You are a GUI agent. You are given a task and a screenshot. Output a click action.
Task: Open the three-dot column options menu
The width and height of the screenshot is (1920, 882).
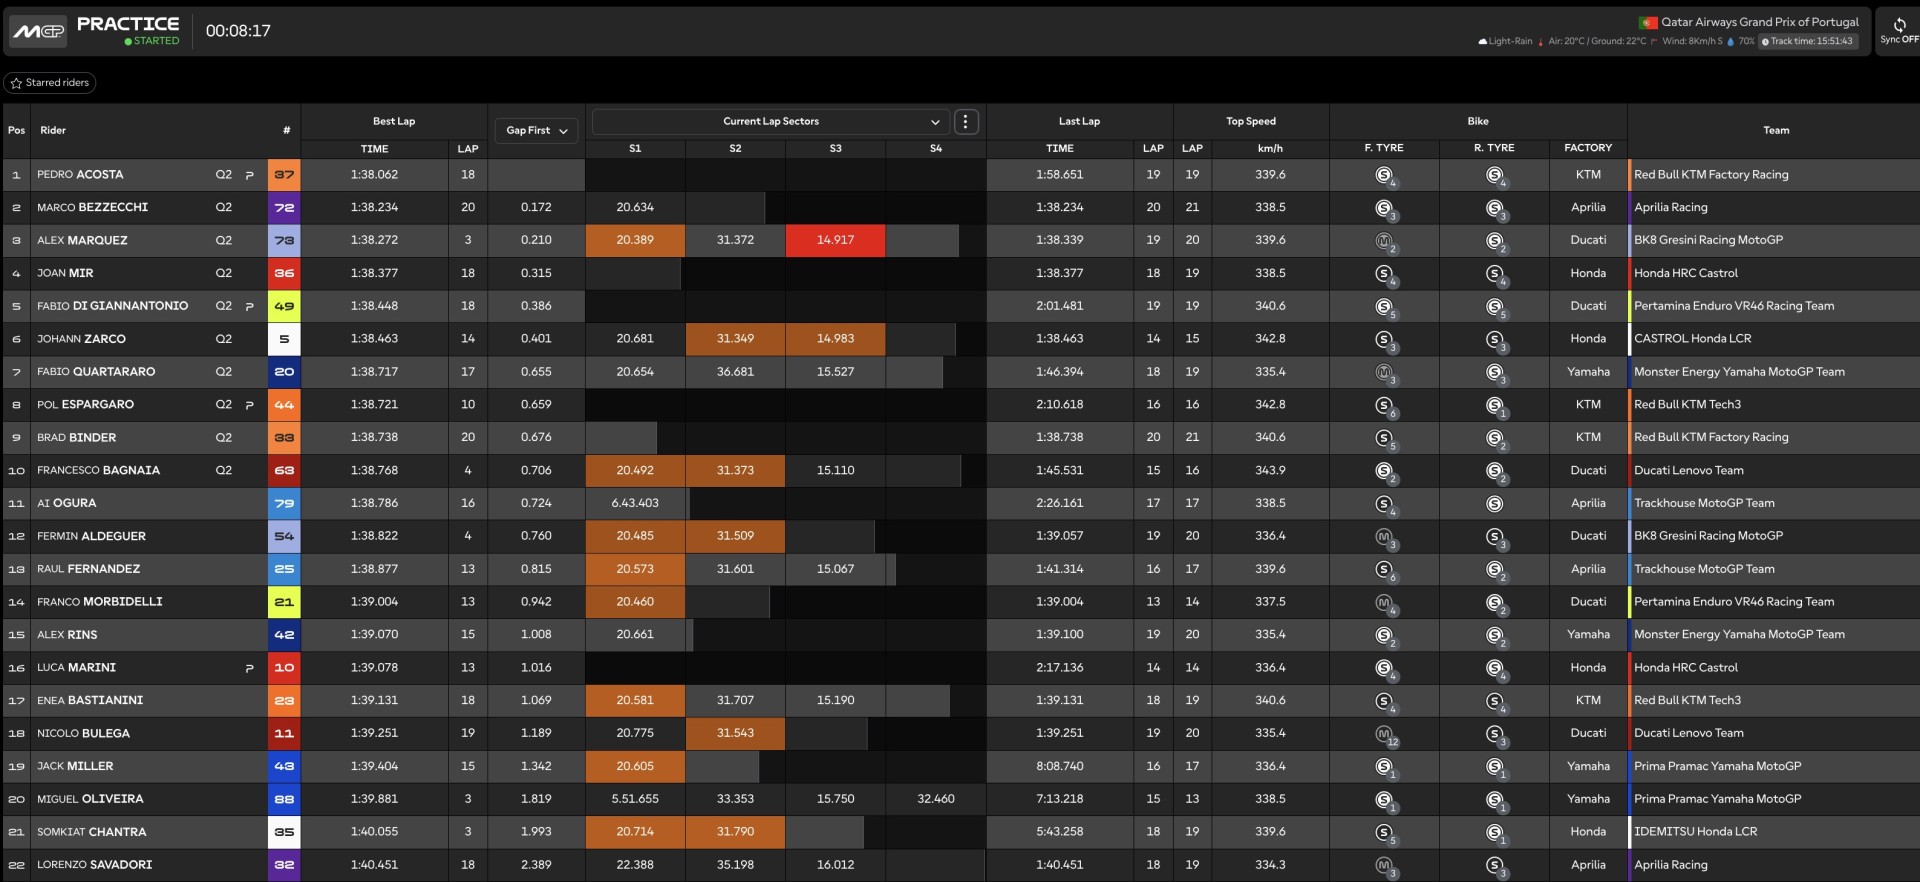[x=965, y=122]
